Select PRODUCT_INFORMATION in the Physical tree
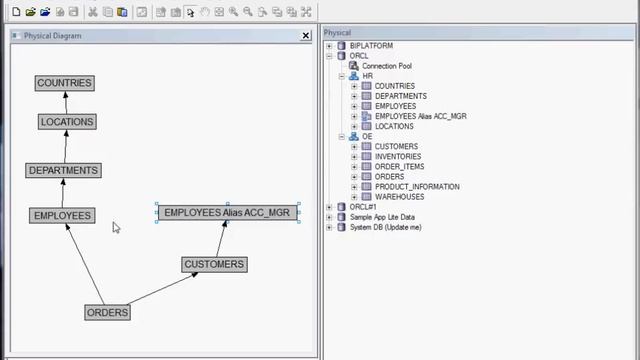640x360 pixels. click(417, 187)
